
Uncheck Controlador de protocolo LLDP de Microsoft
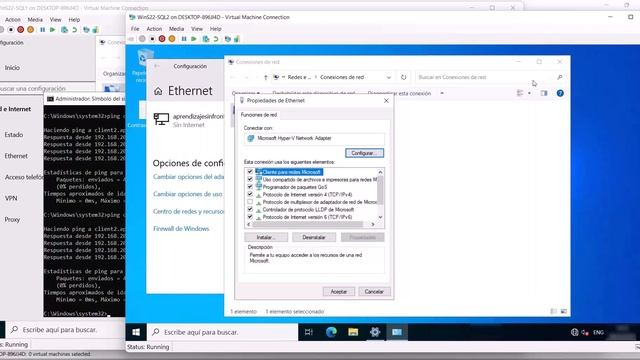250,209
